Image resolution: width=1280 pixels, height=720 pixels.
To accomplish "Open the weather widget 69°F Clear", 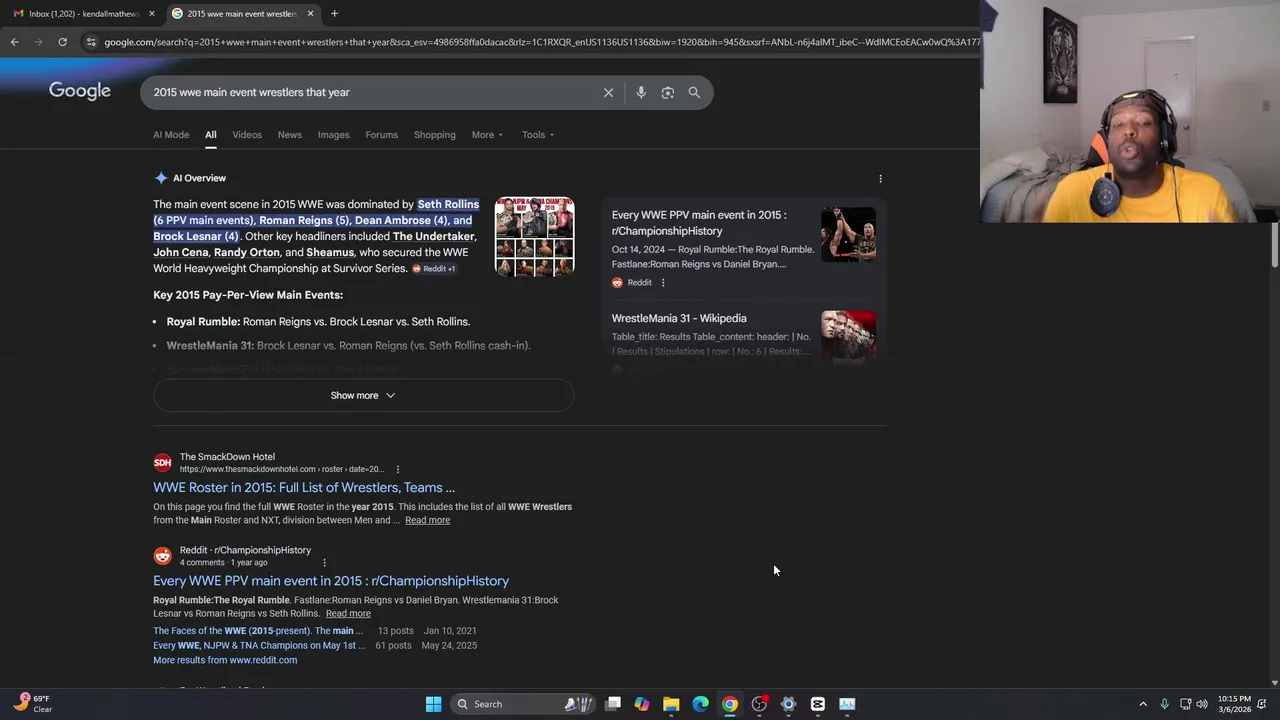I will (35, 704).
